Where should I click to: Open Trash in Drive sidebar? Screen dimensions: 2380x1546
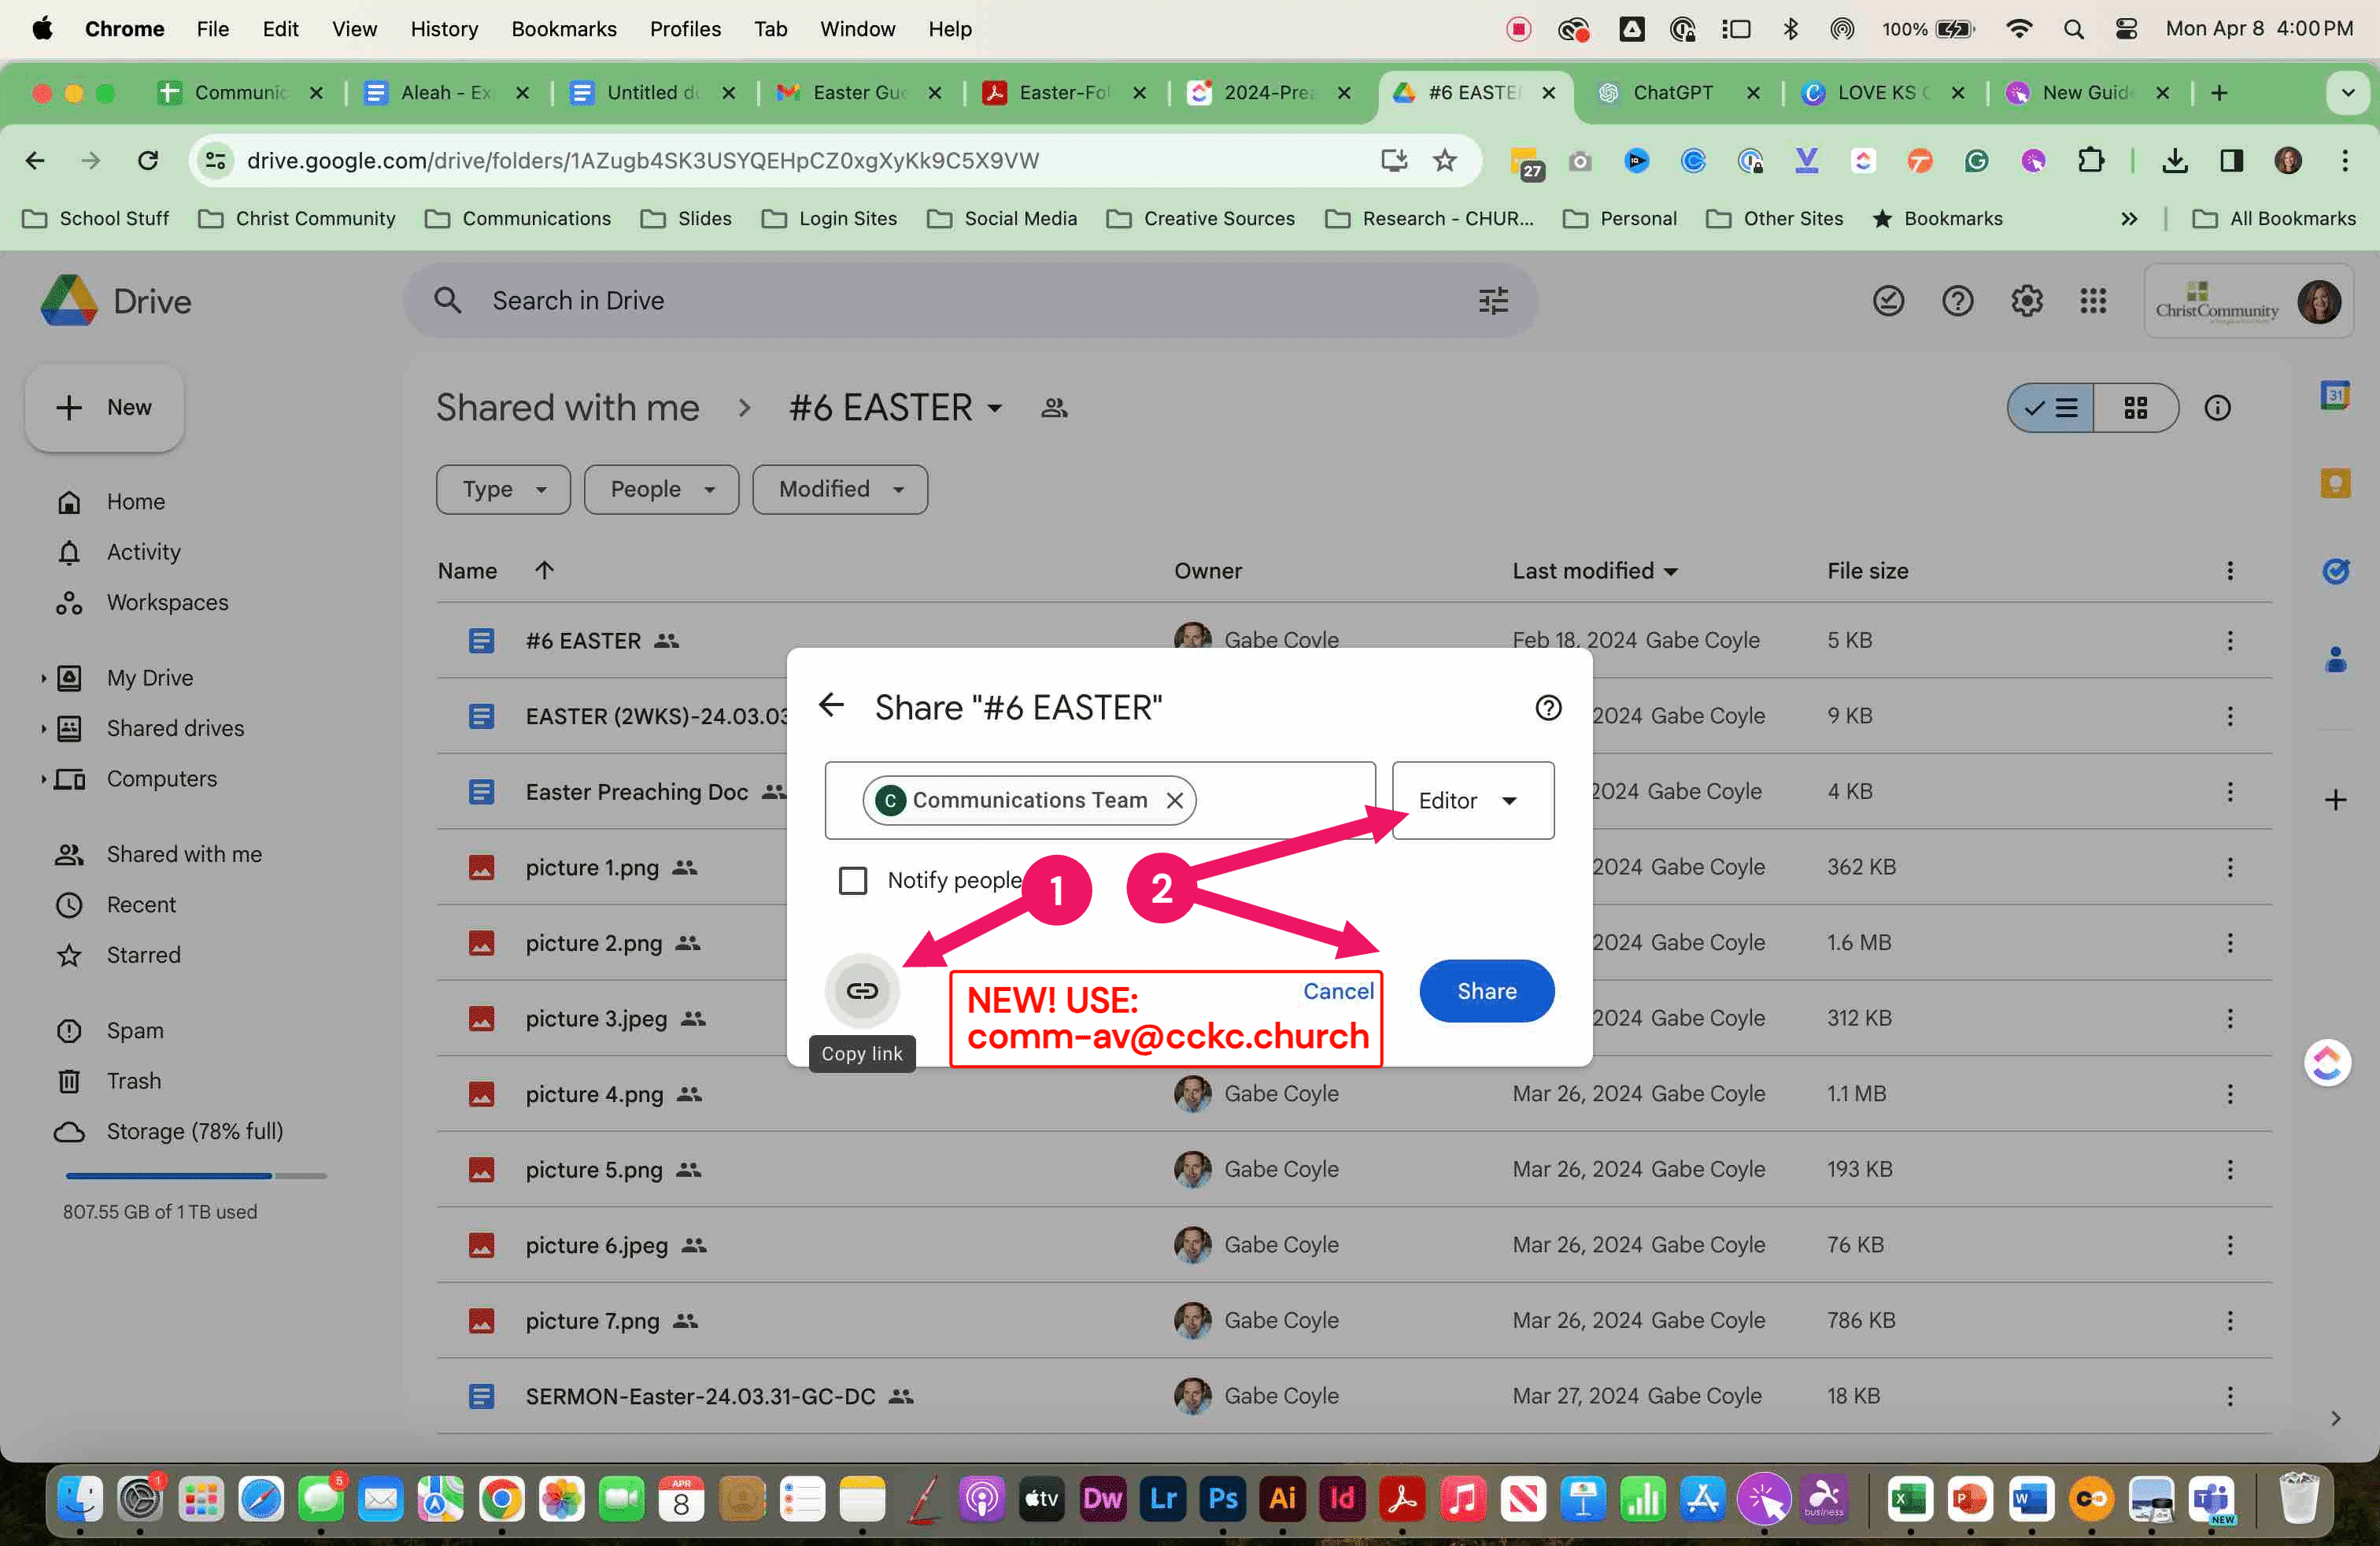tap(133, 1081)
